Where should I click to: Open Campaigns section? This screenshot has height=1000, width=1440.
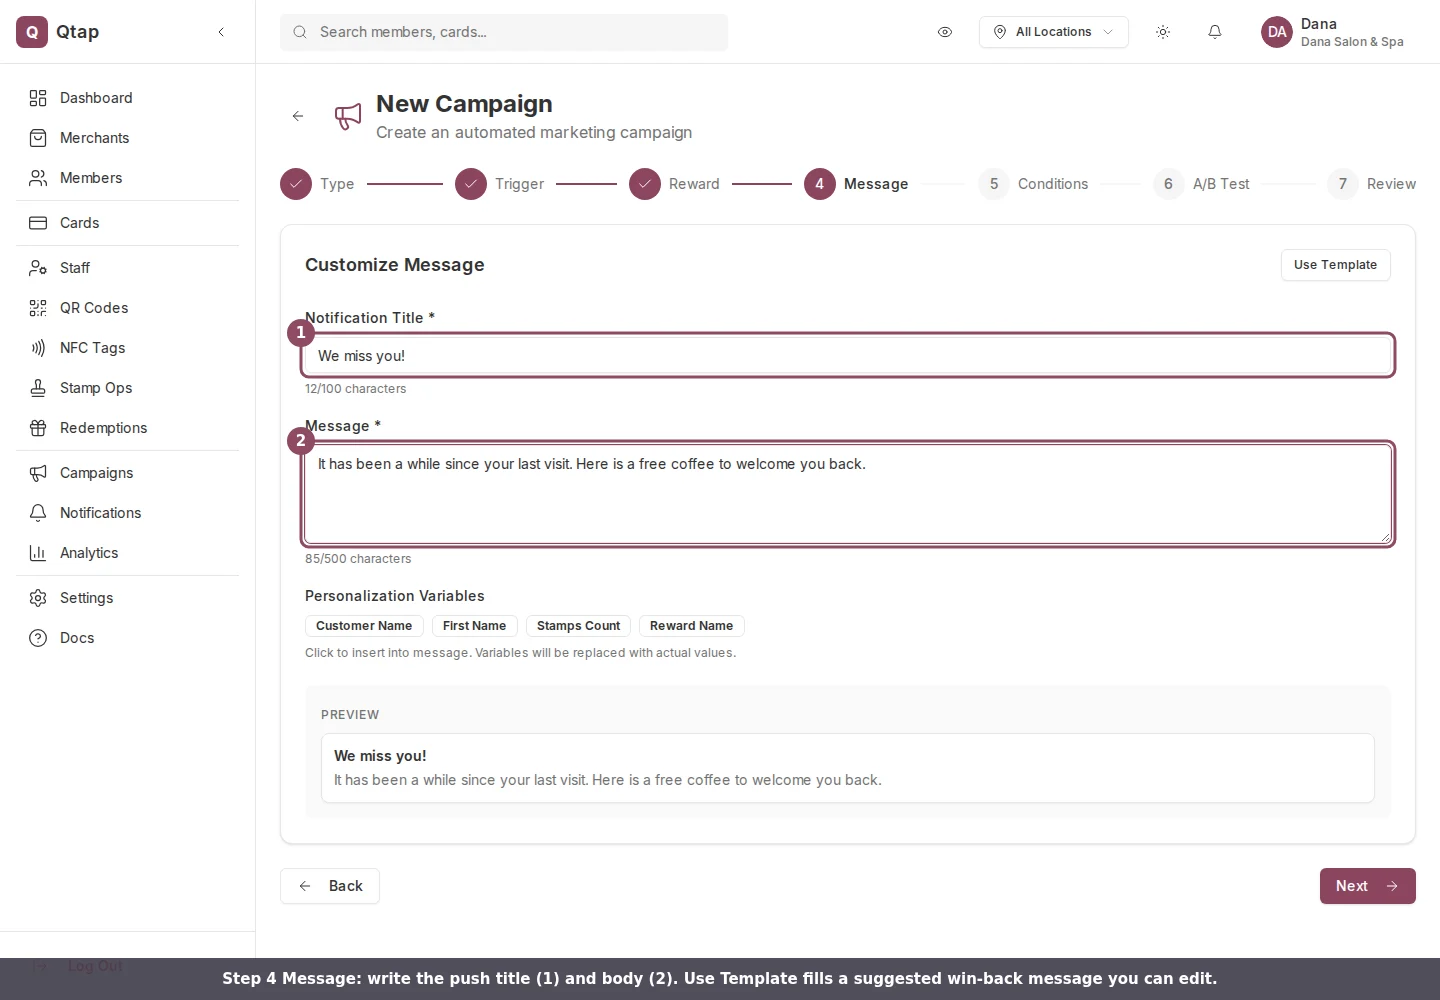click(128, 473)
